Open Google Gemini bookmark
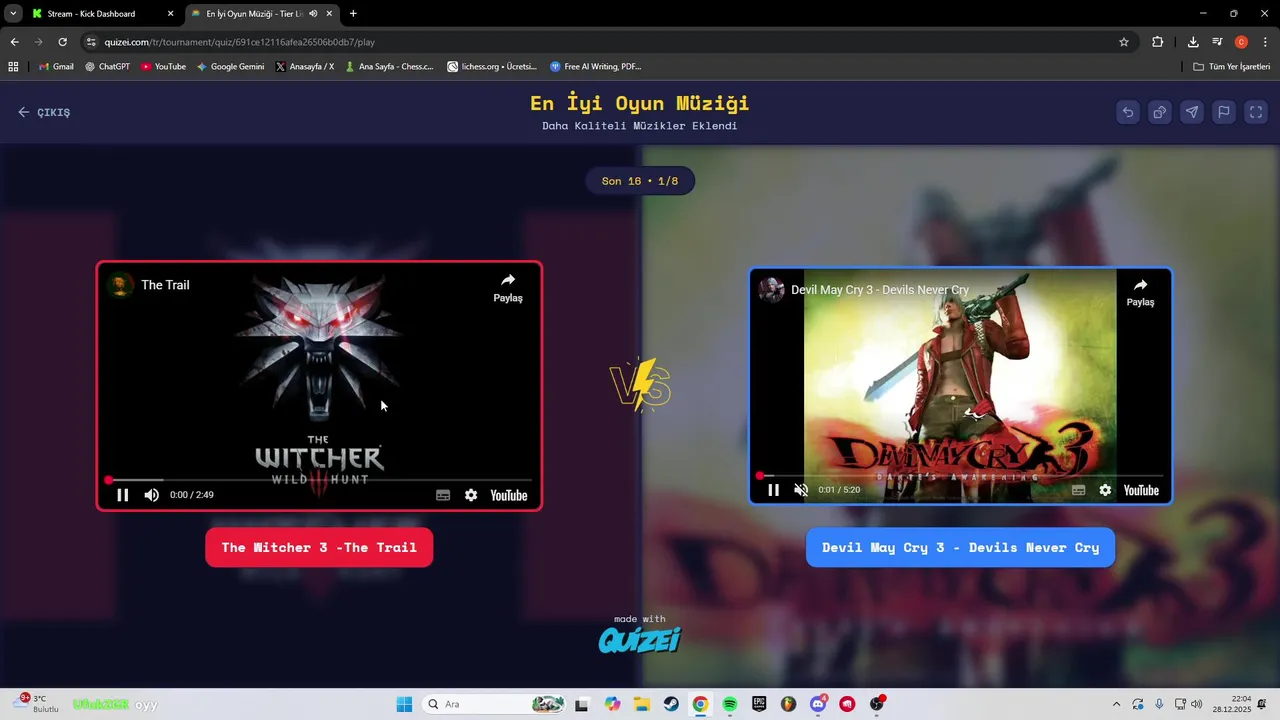The height and width of the screenshot is (720, 1280). (x=231, y=67)
